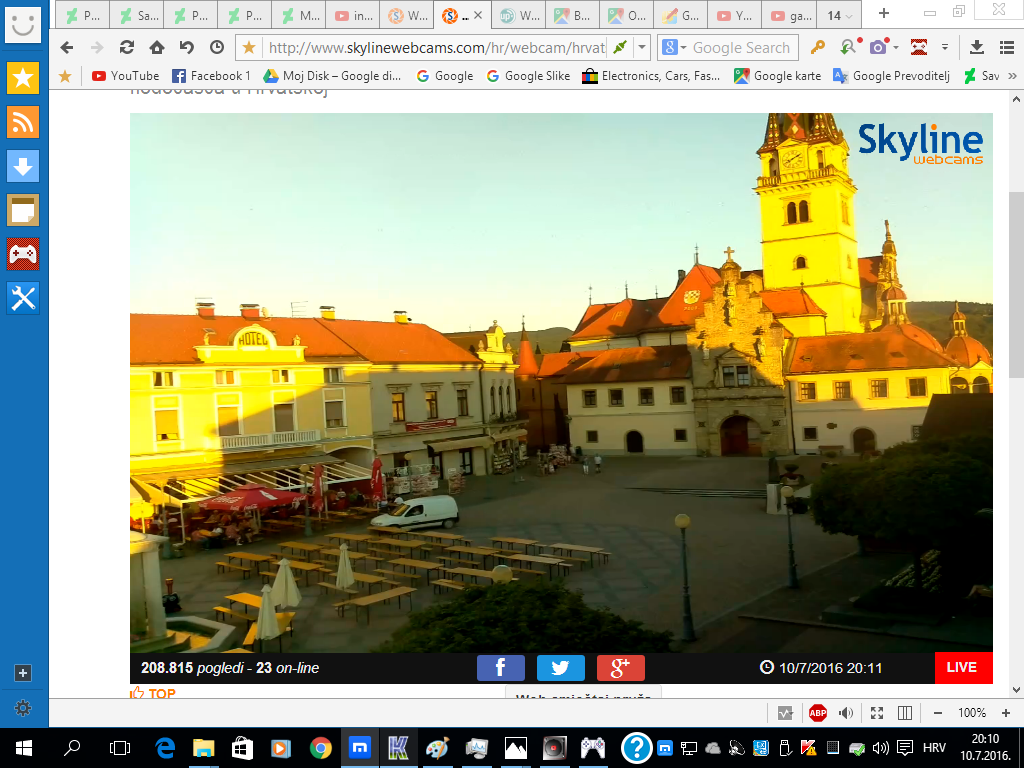Open the game controller sidebar icon

23,254
